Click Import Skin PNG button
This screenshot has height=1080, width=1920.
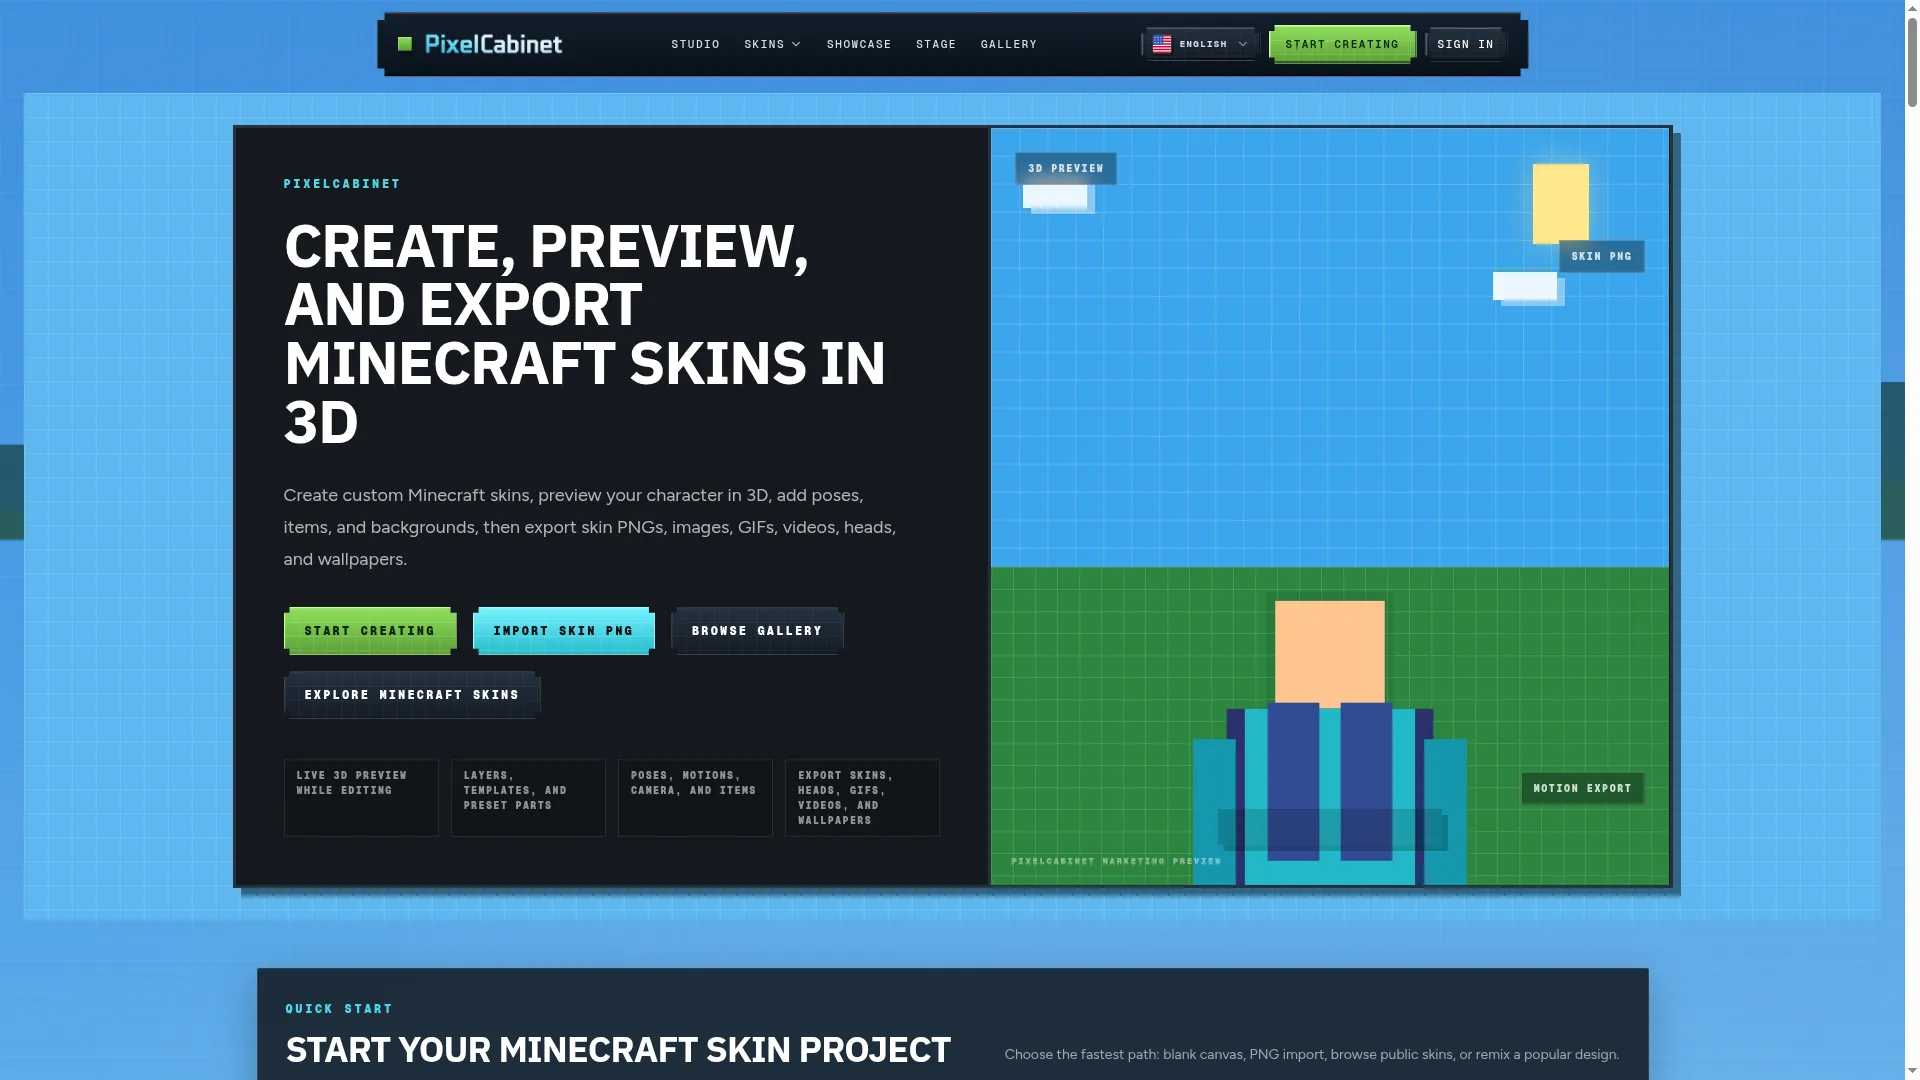(563, 631)
